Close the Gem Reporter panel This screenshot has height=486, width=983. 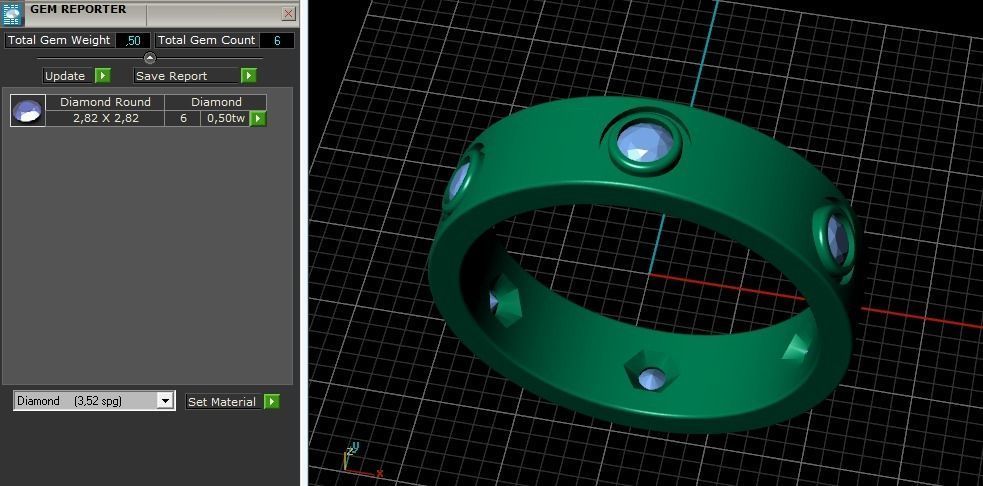(288, 13)
